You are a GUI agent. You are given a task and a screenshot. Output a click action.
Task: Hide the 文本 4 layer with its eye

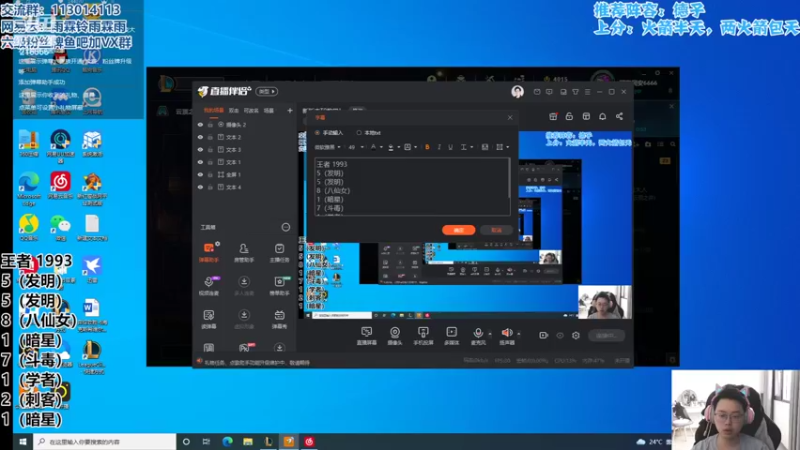click(200, 187)
